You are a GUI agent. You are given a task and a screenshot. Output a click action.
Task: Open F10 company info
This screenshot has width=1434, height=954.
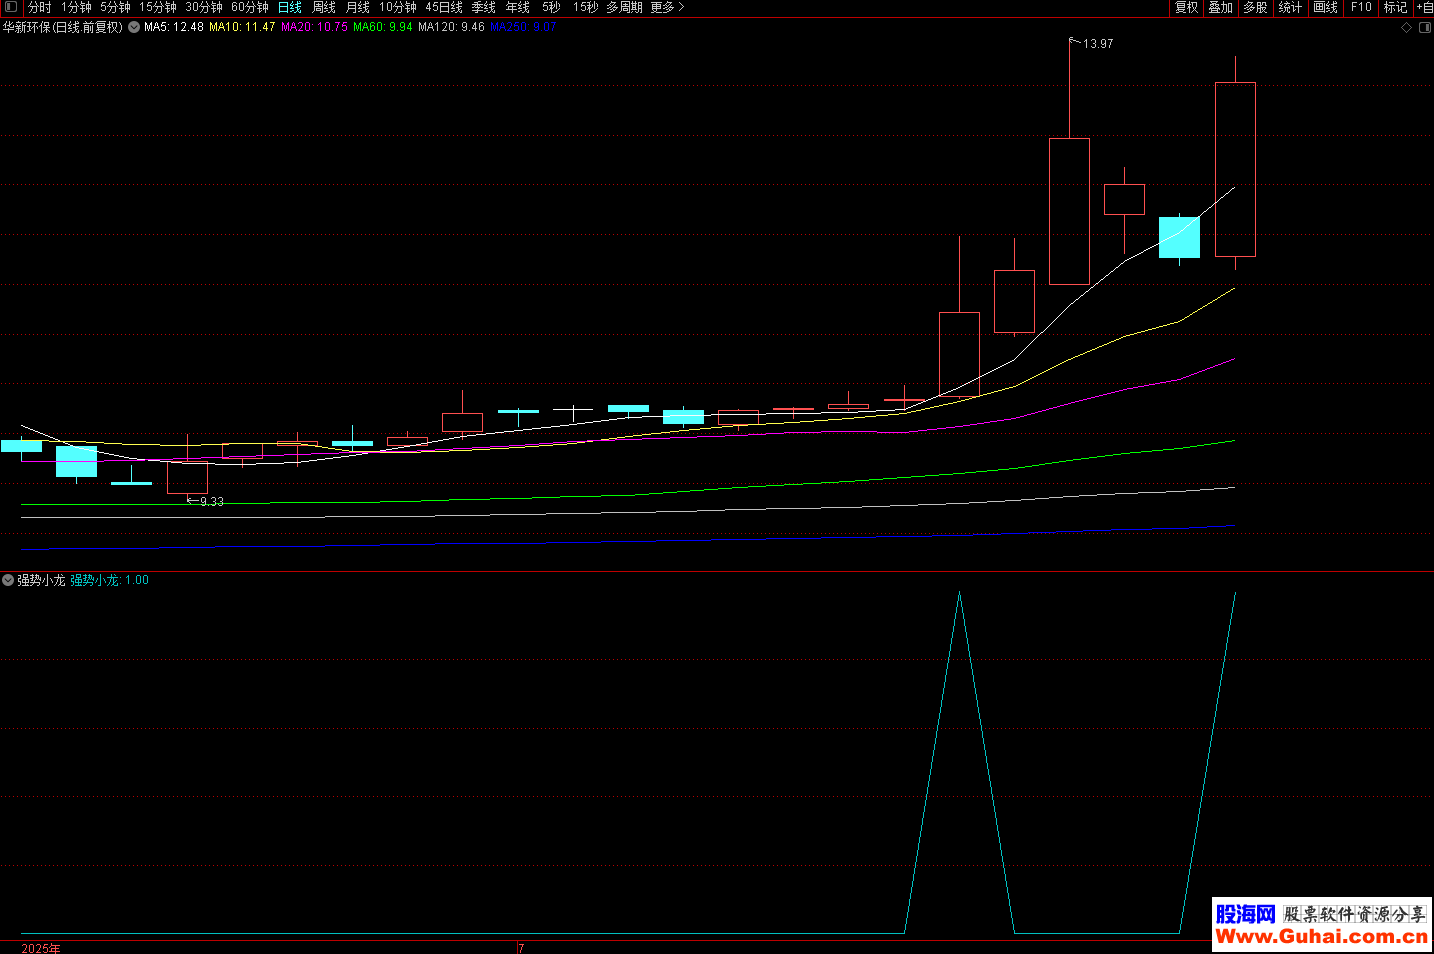tap(1361, 7)
